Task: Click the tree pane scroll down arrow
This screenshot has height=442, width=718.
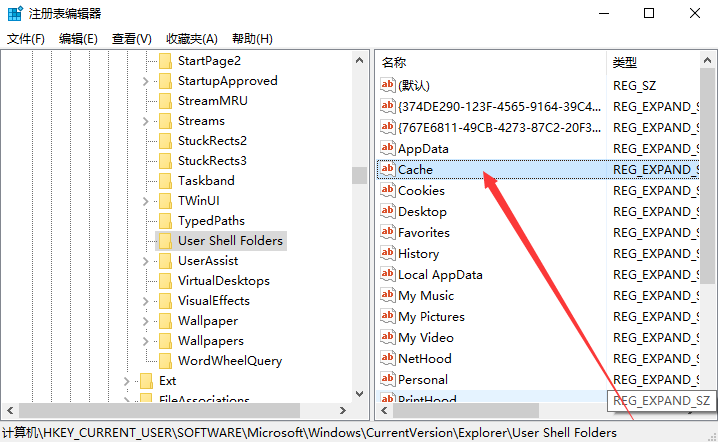Action: click(359, 394)
